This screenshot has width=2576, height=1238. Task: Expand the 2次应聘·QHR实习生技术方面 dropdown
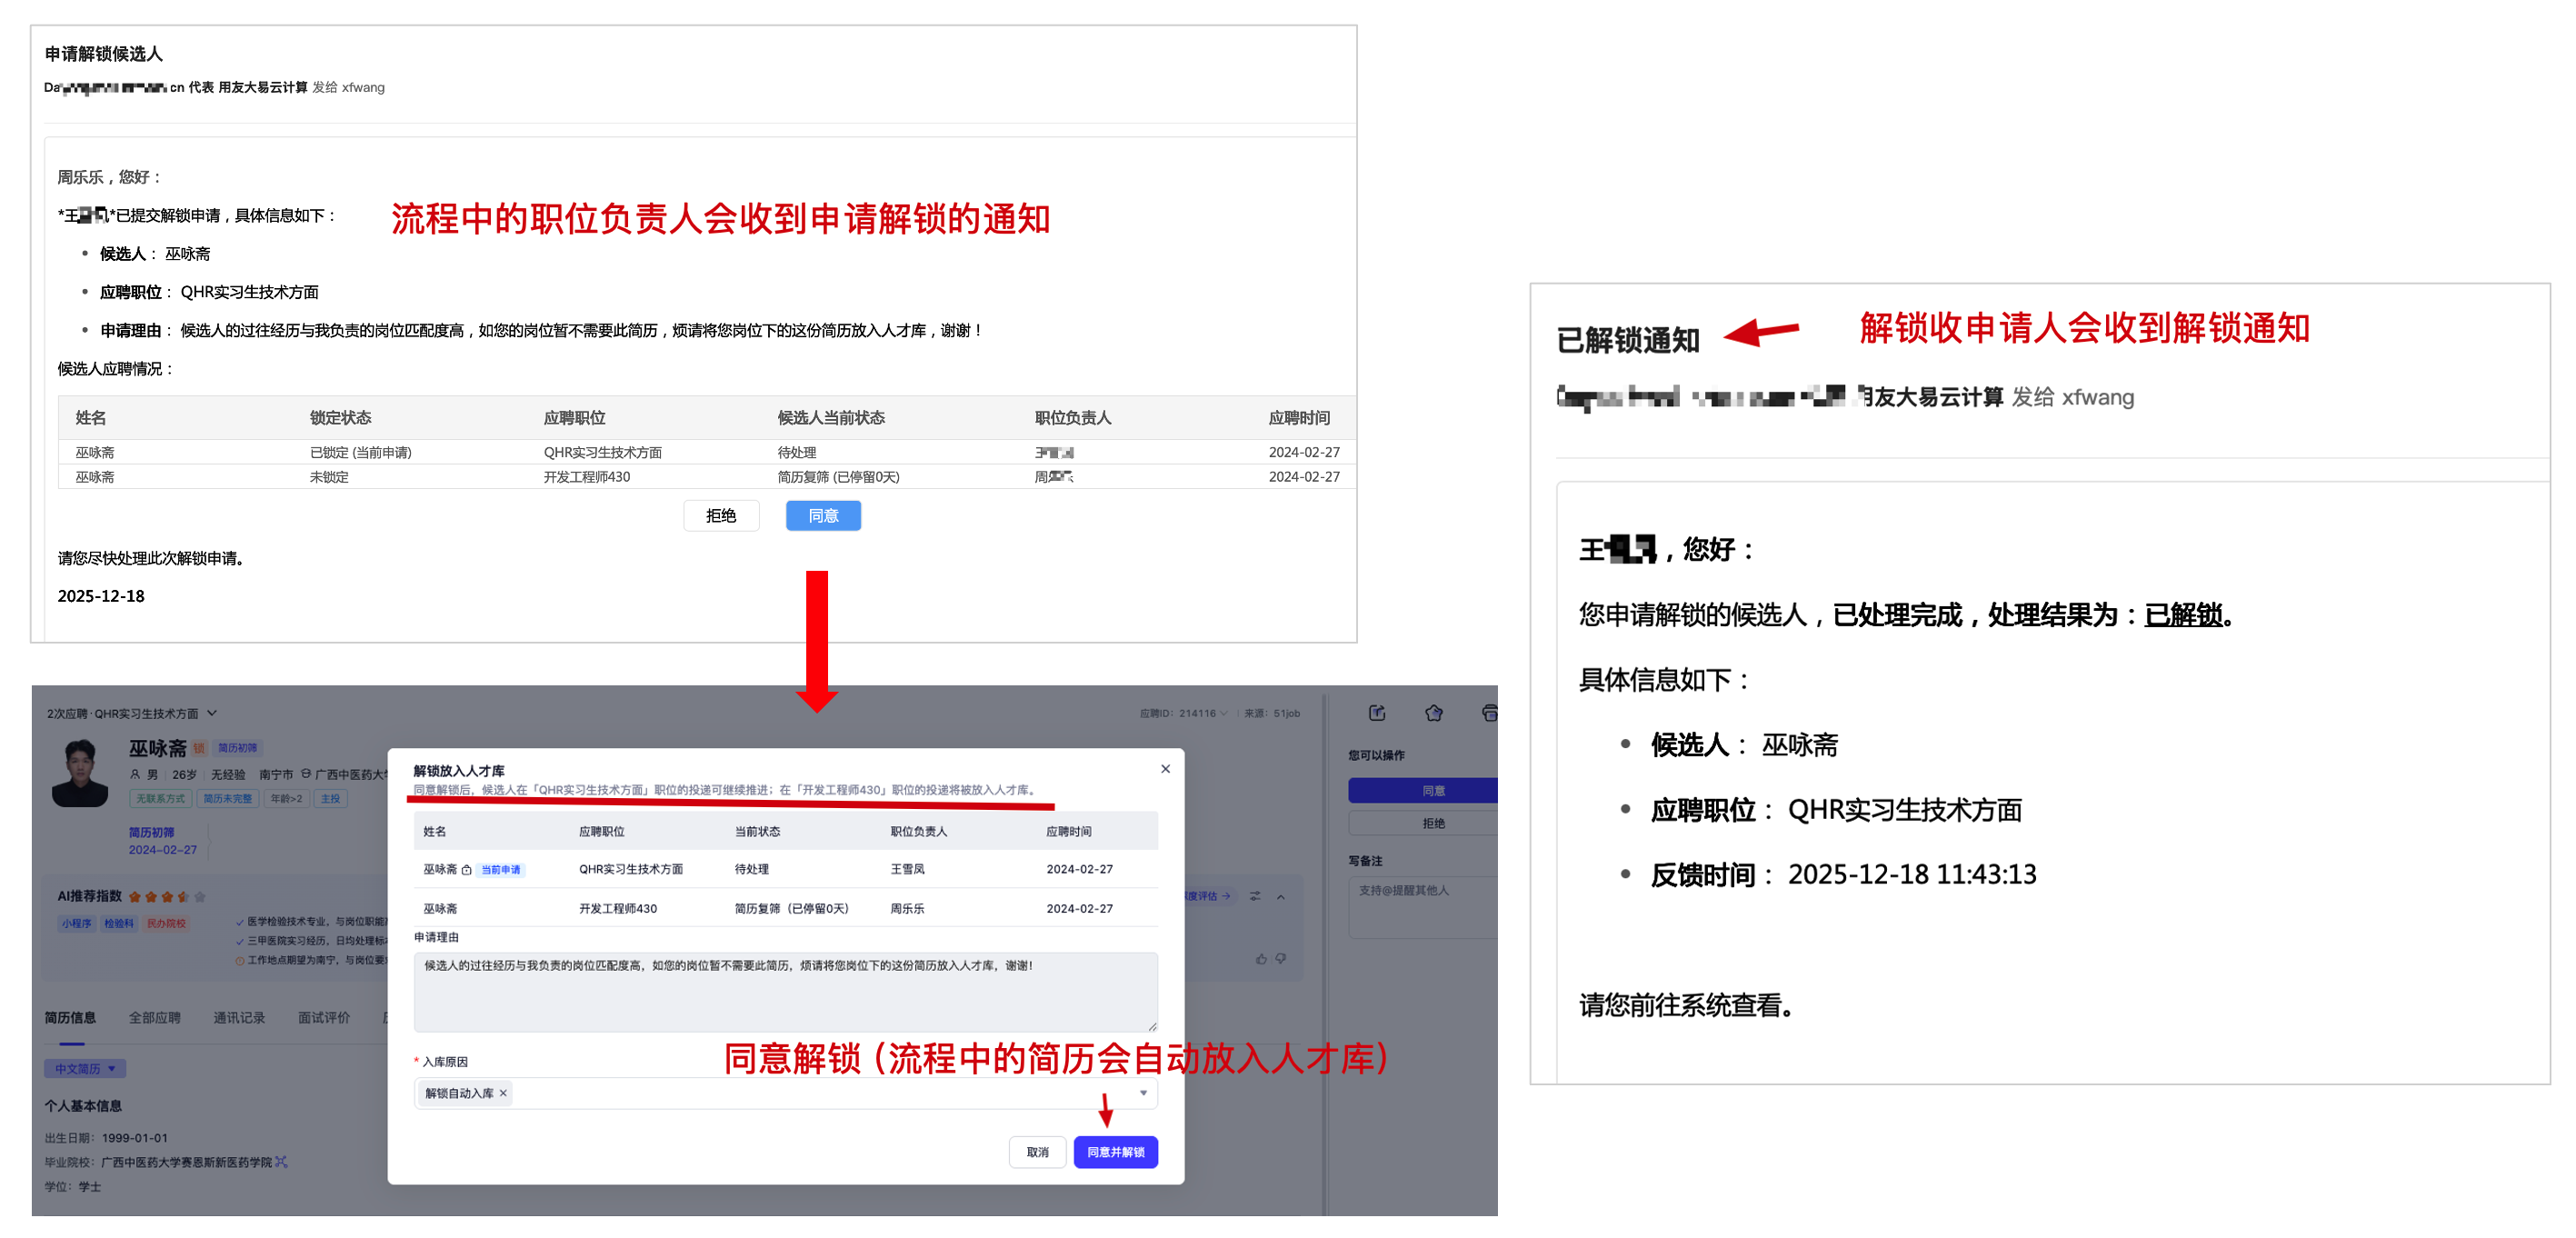click(212, 713)
